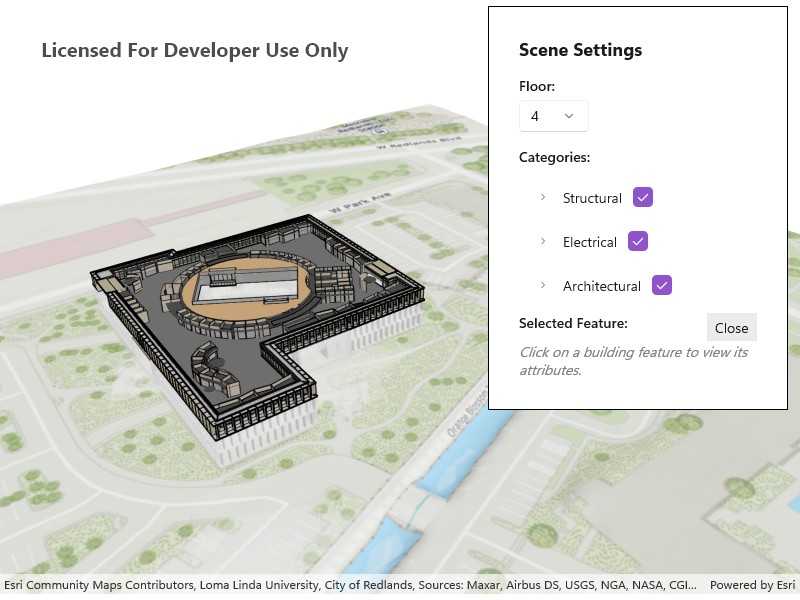
Task: Toggle the Architectural checkbox off
Action: pyautogui.click(x=662, y=285)
